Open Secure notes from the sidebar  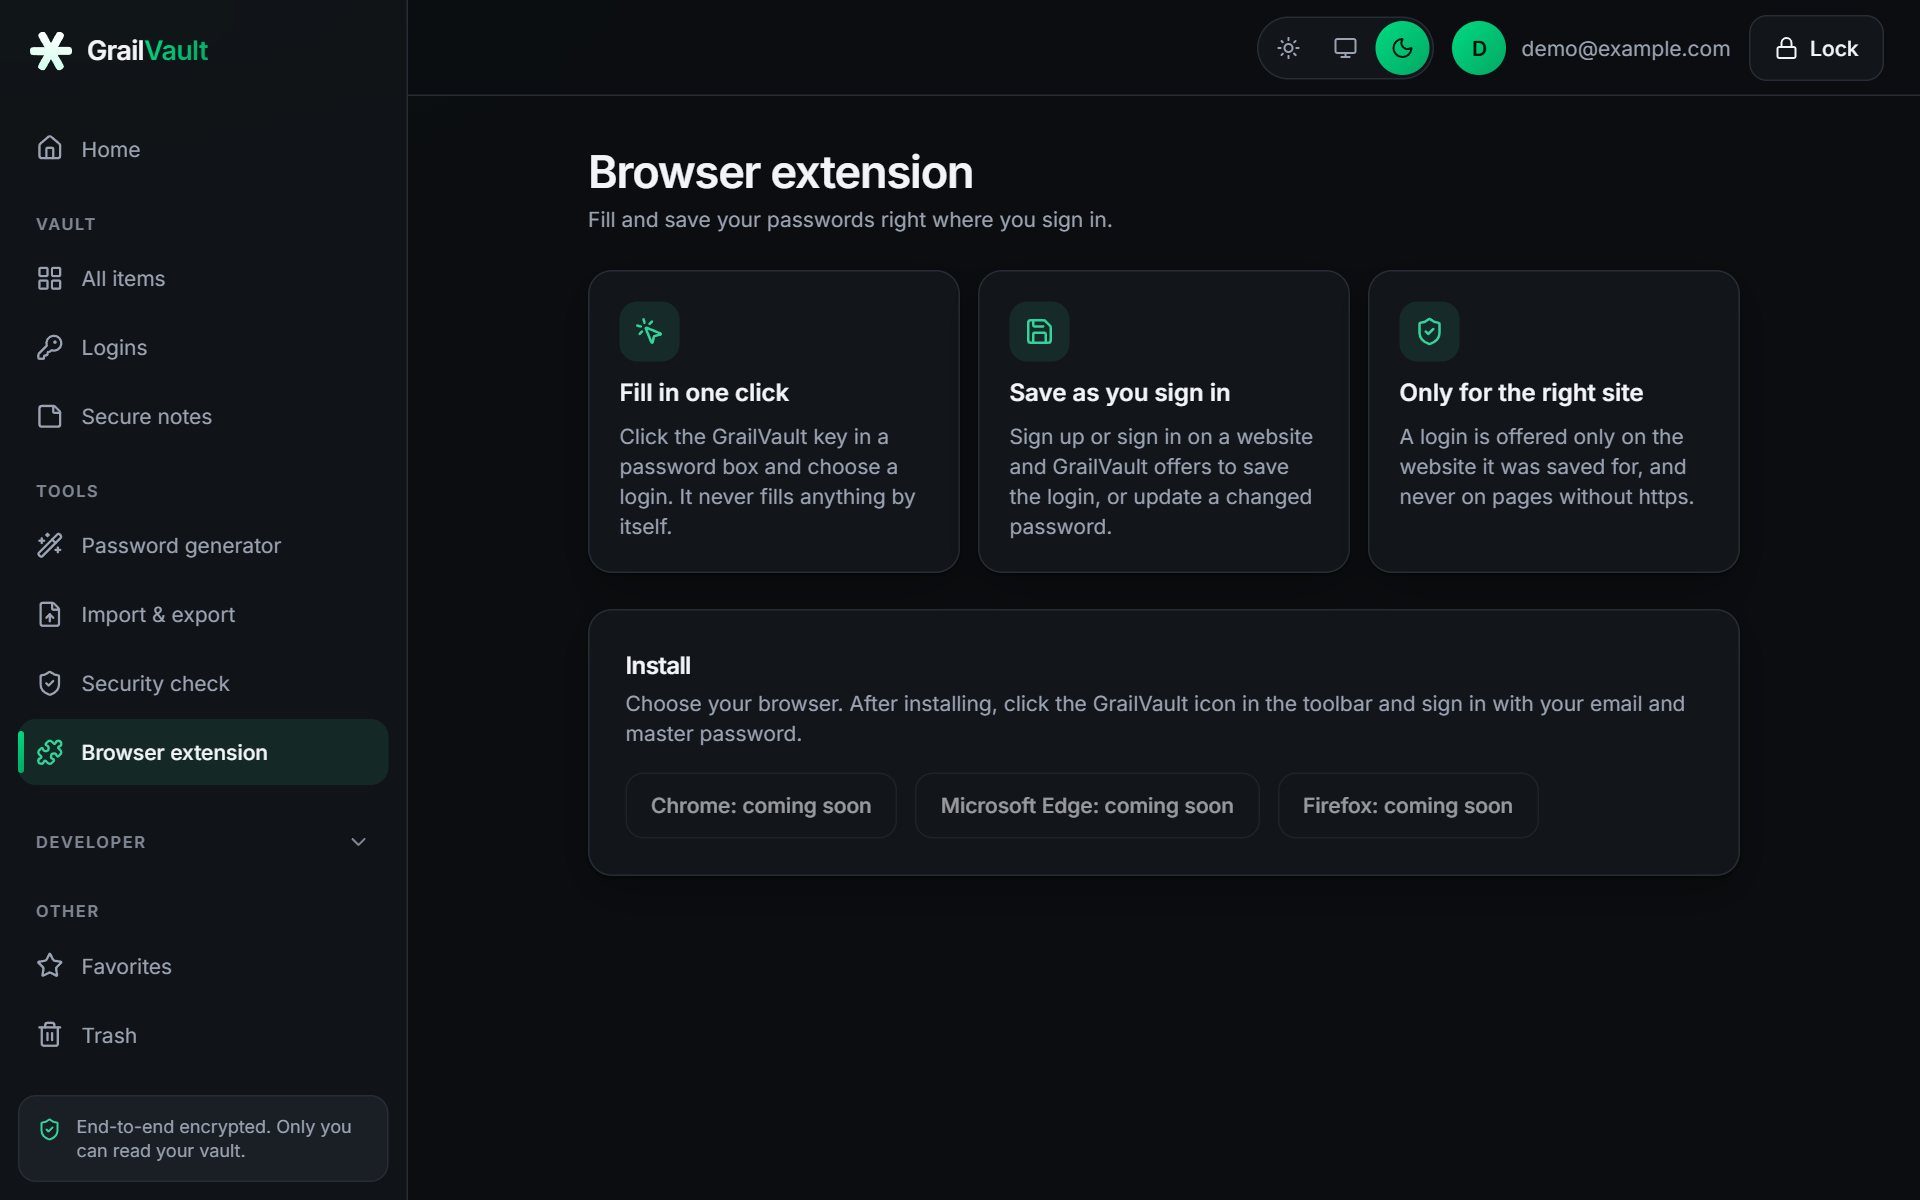203,416
